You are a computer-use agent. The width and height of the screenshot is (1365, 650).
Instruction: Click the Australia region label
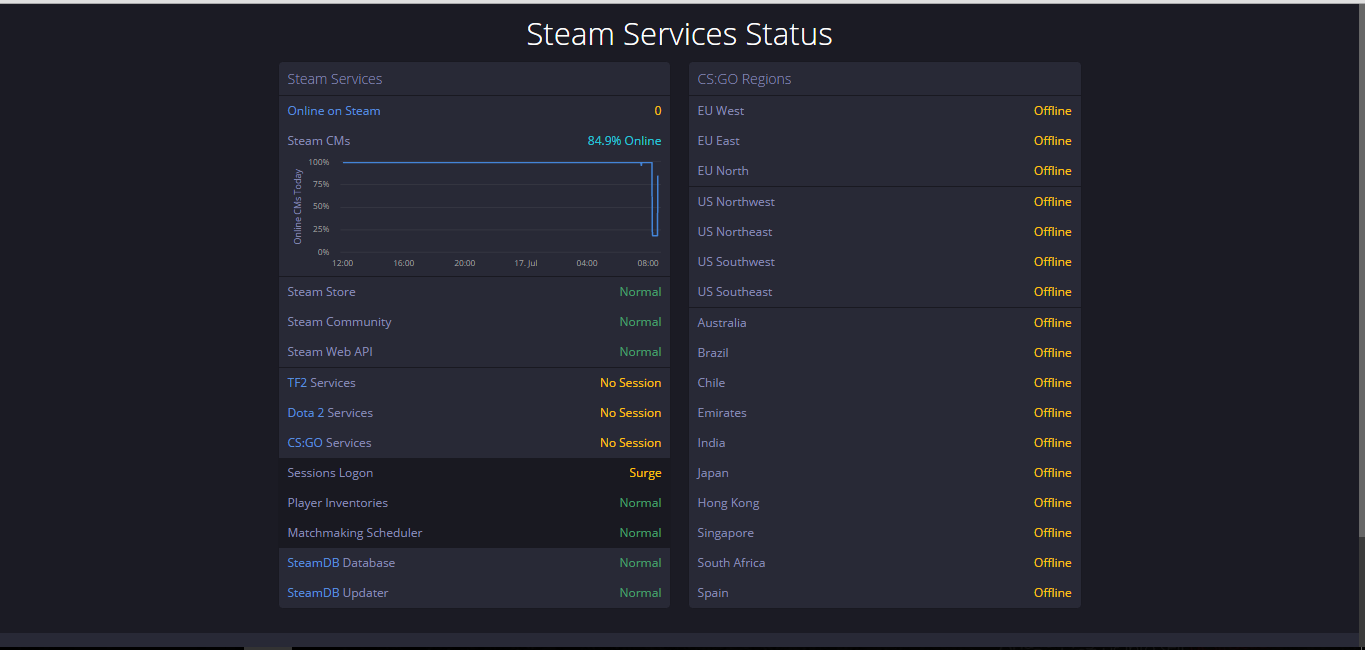tap(722, 323)
